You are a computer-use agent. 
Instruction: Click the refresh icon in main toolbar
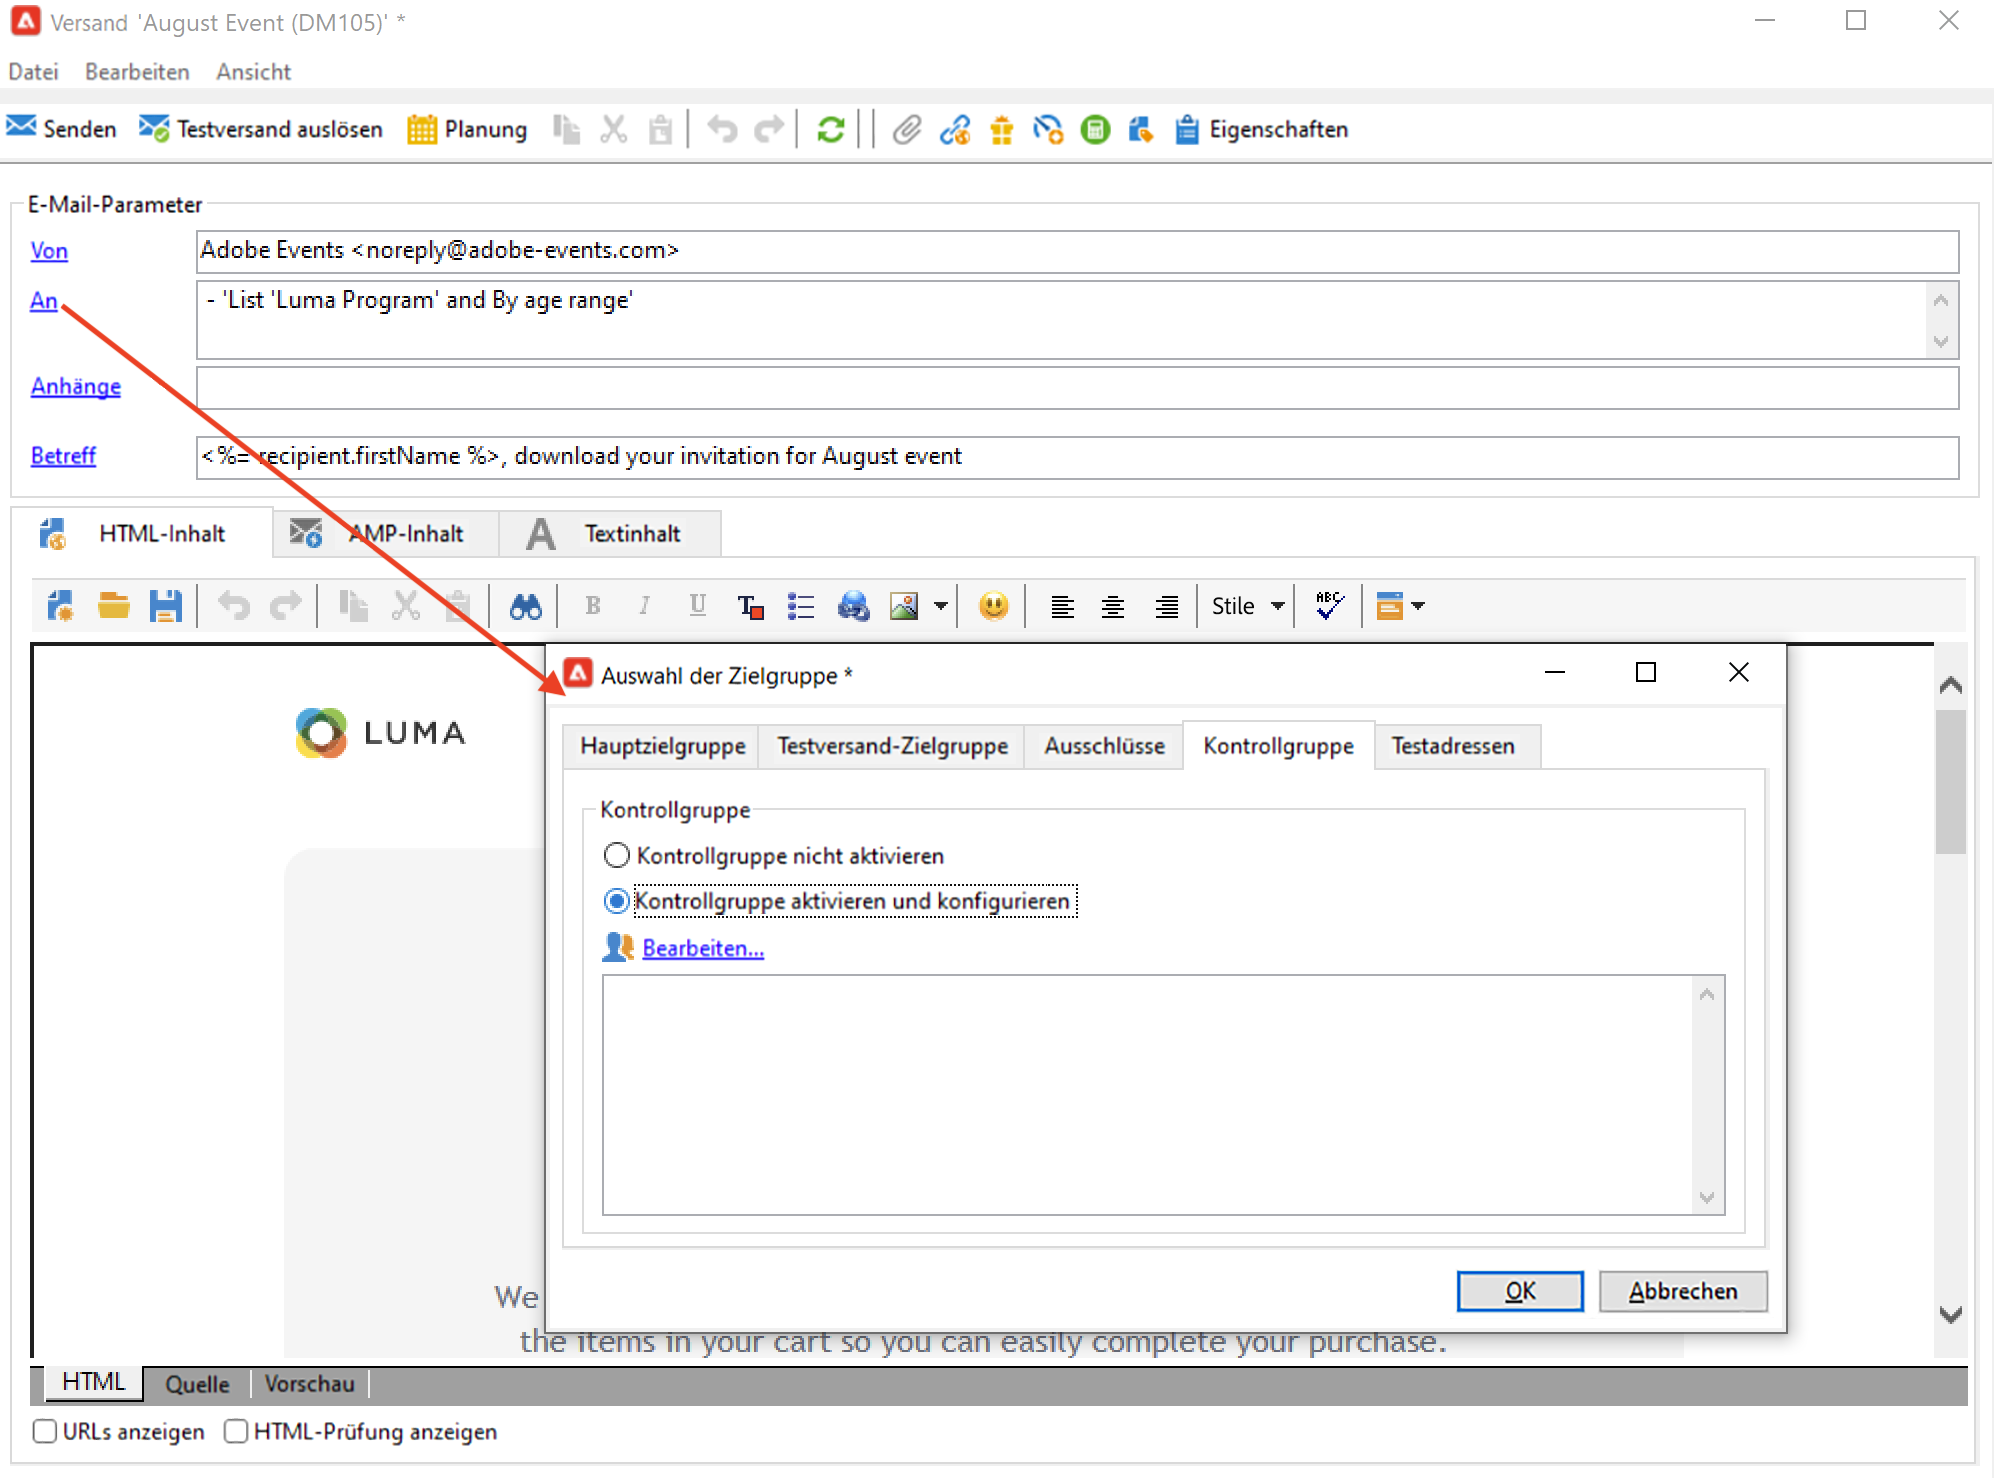pyautogui.click(x=830, y=130)
